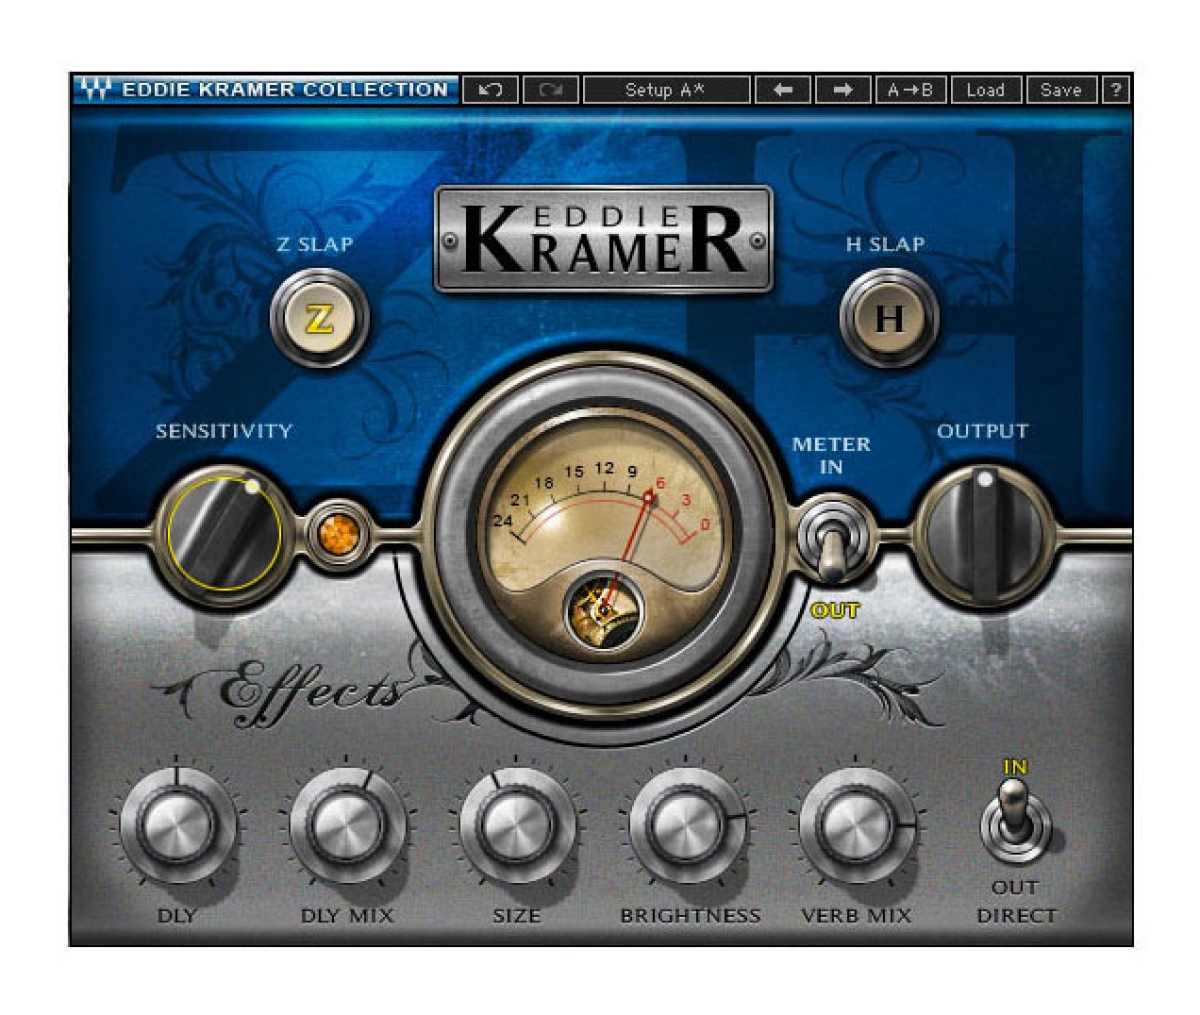
Task: Click the yellow OUT label under meter switch
Action: click(x=835, y=610)
